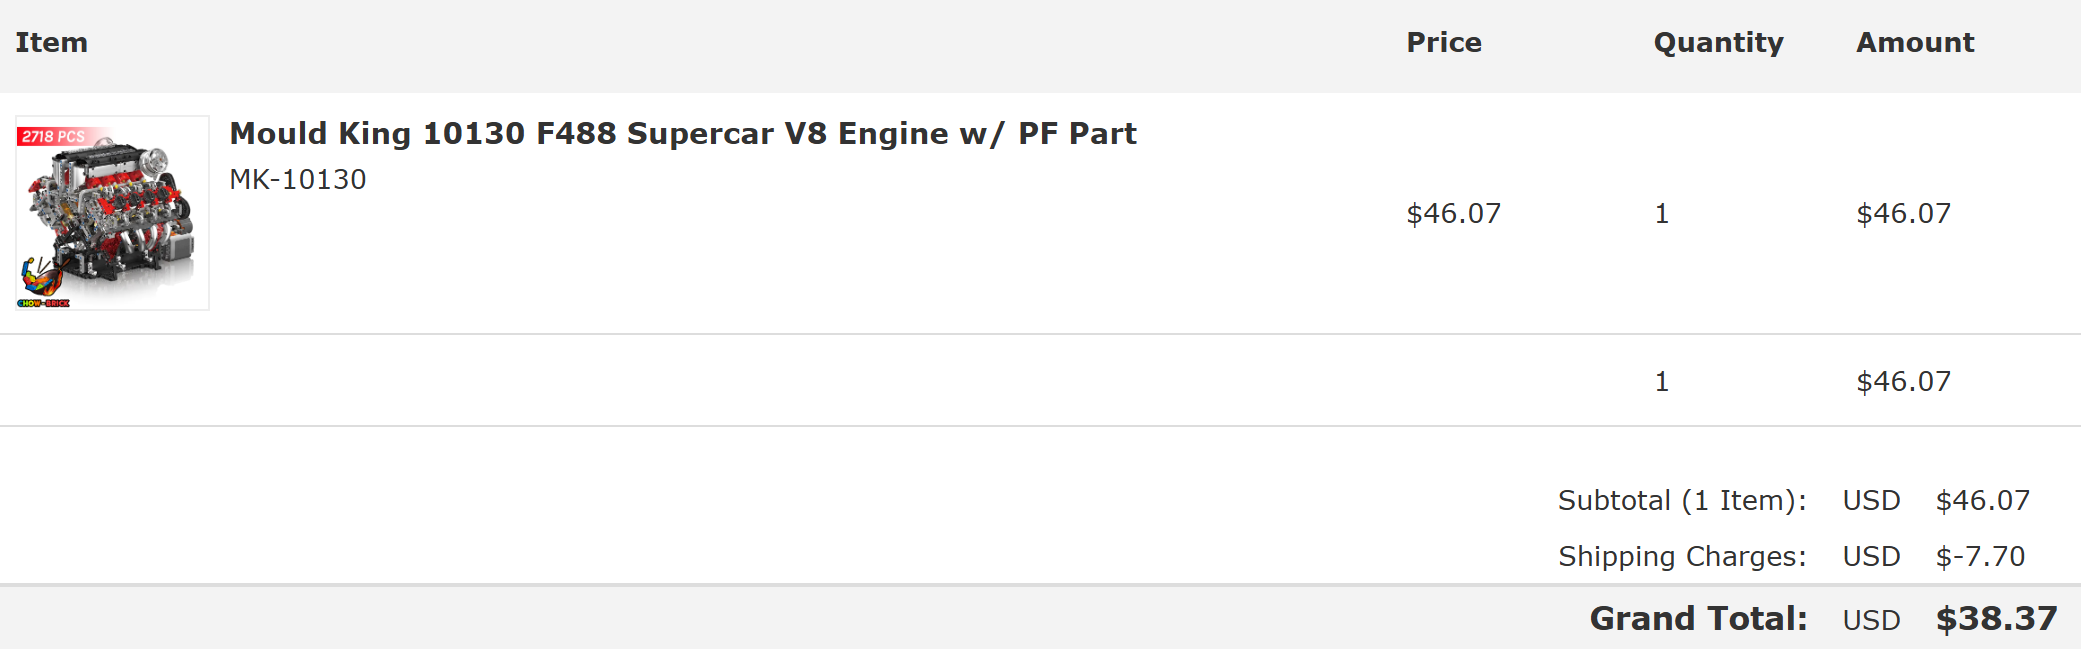Click the $38.37 grand total amount

(1996, 618)
